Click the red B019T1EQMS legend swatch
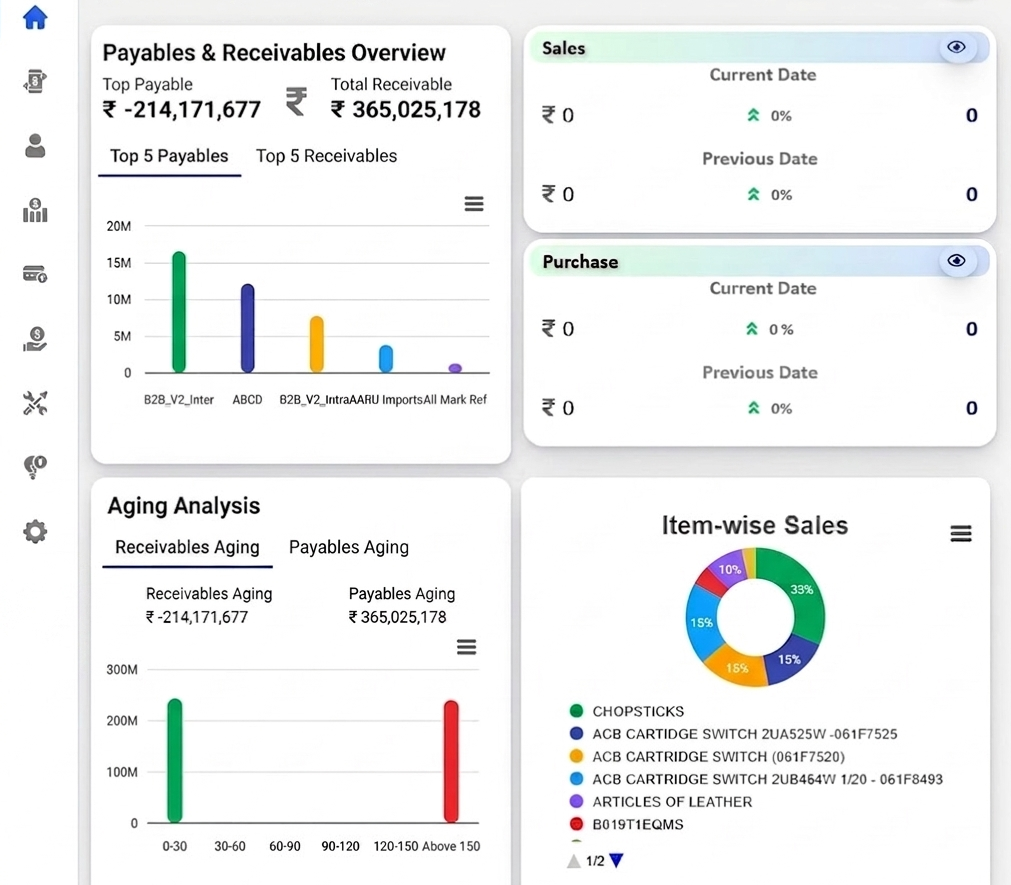 (x=576, y=824)
